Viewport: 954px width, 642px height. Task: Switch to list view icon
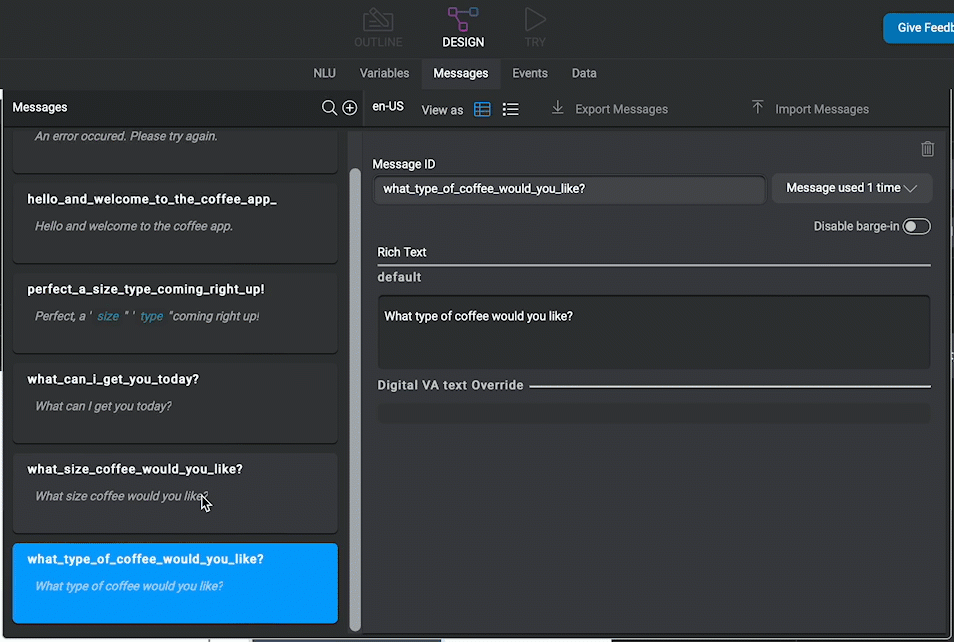point(510,110)
